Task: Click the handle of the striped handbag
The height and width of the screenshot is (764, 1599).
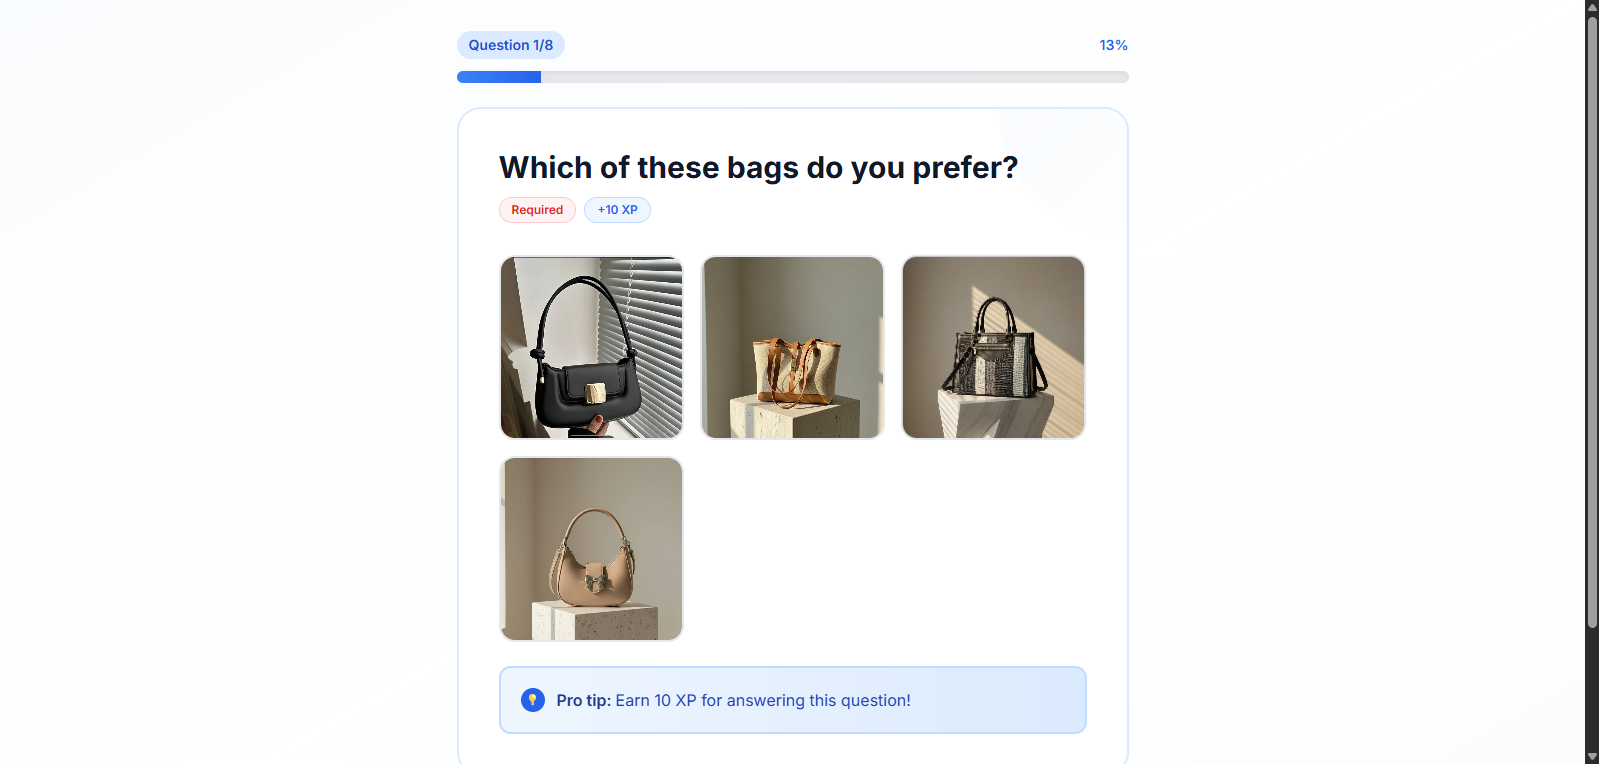Action: coord(996,317)
